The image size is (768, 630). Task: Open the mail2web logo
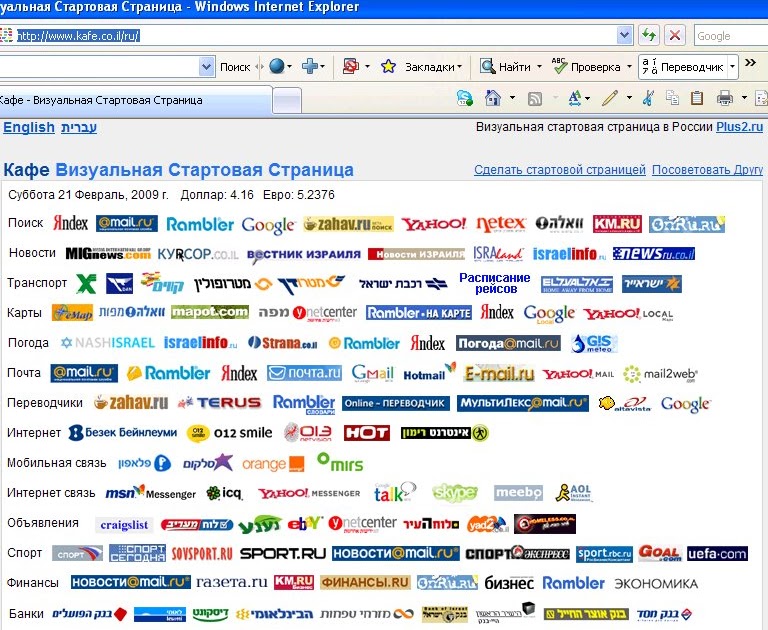click(x=660, y=374)
